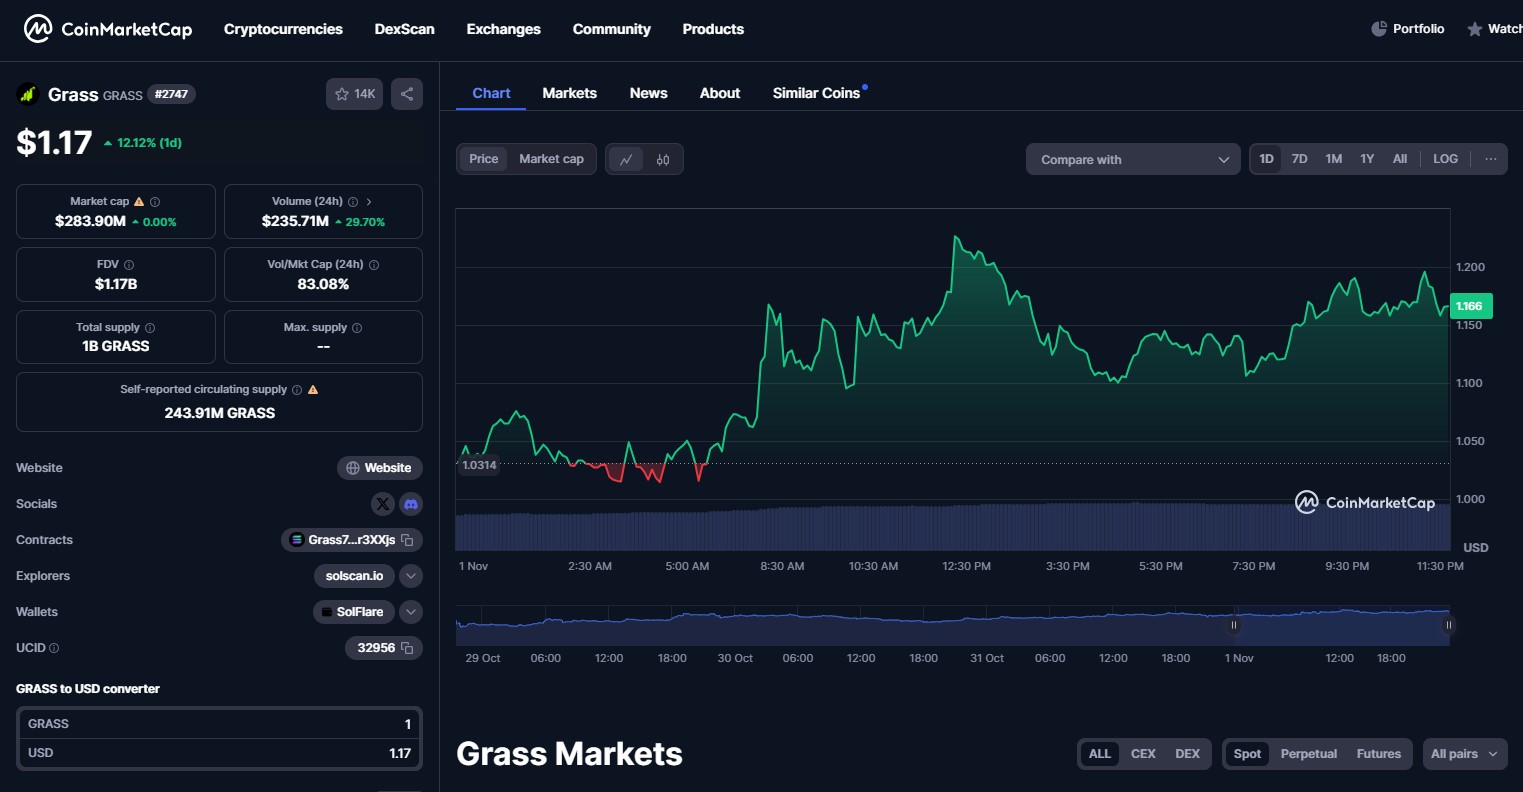Click circulating supply warning triangle

pos(313,390)
